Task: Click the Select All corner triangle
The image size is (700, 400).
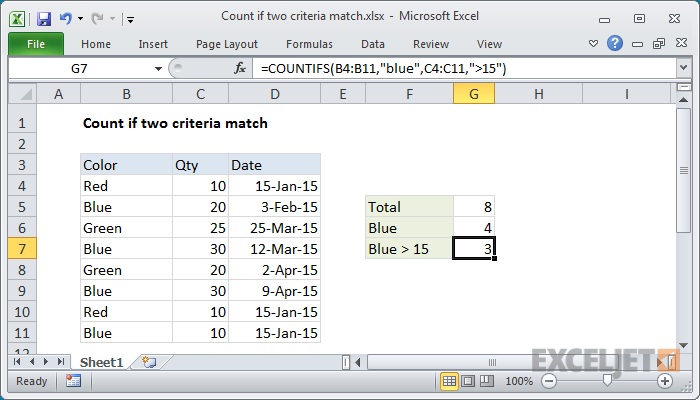Action: 22,94
